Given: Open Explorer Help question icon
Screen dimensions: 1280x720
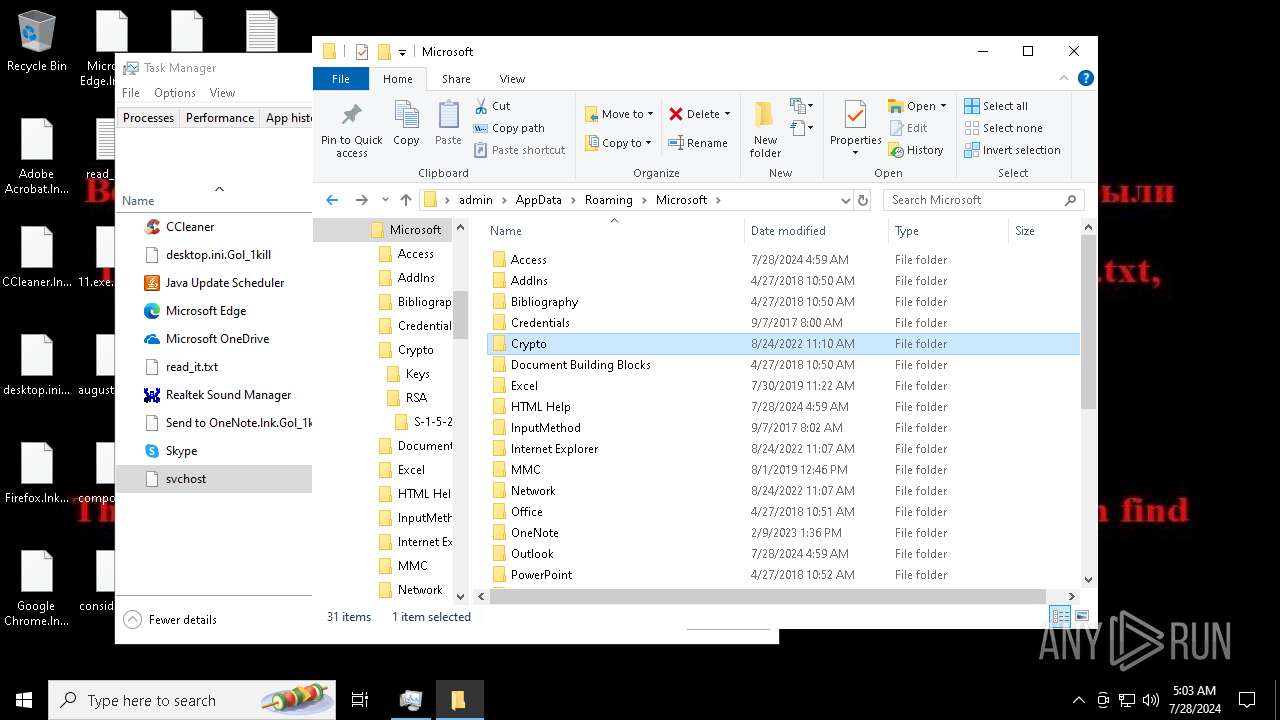Looking at the screenshot, I should pyautogui.click(x=1085, y=78).
